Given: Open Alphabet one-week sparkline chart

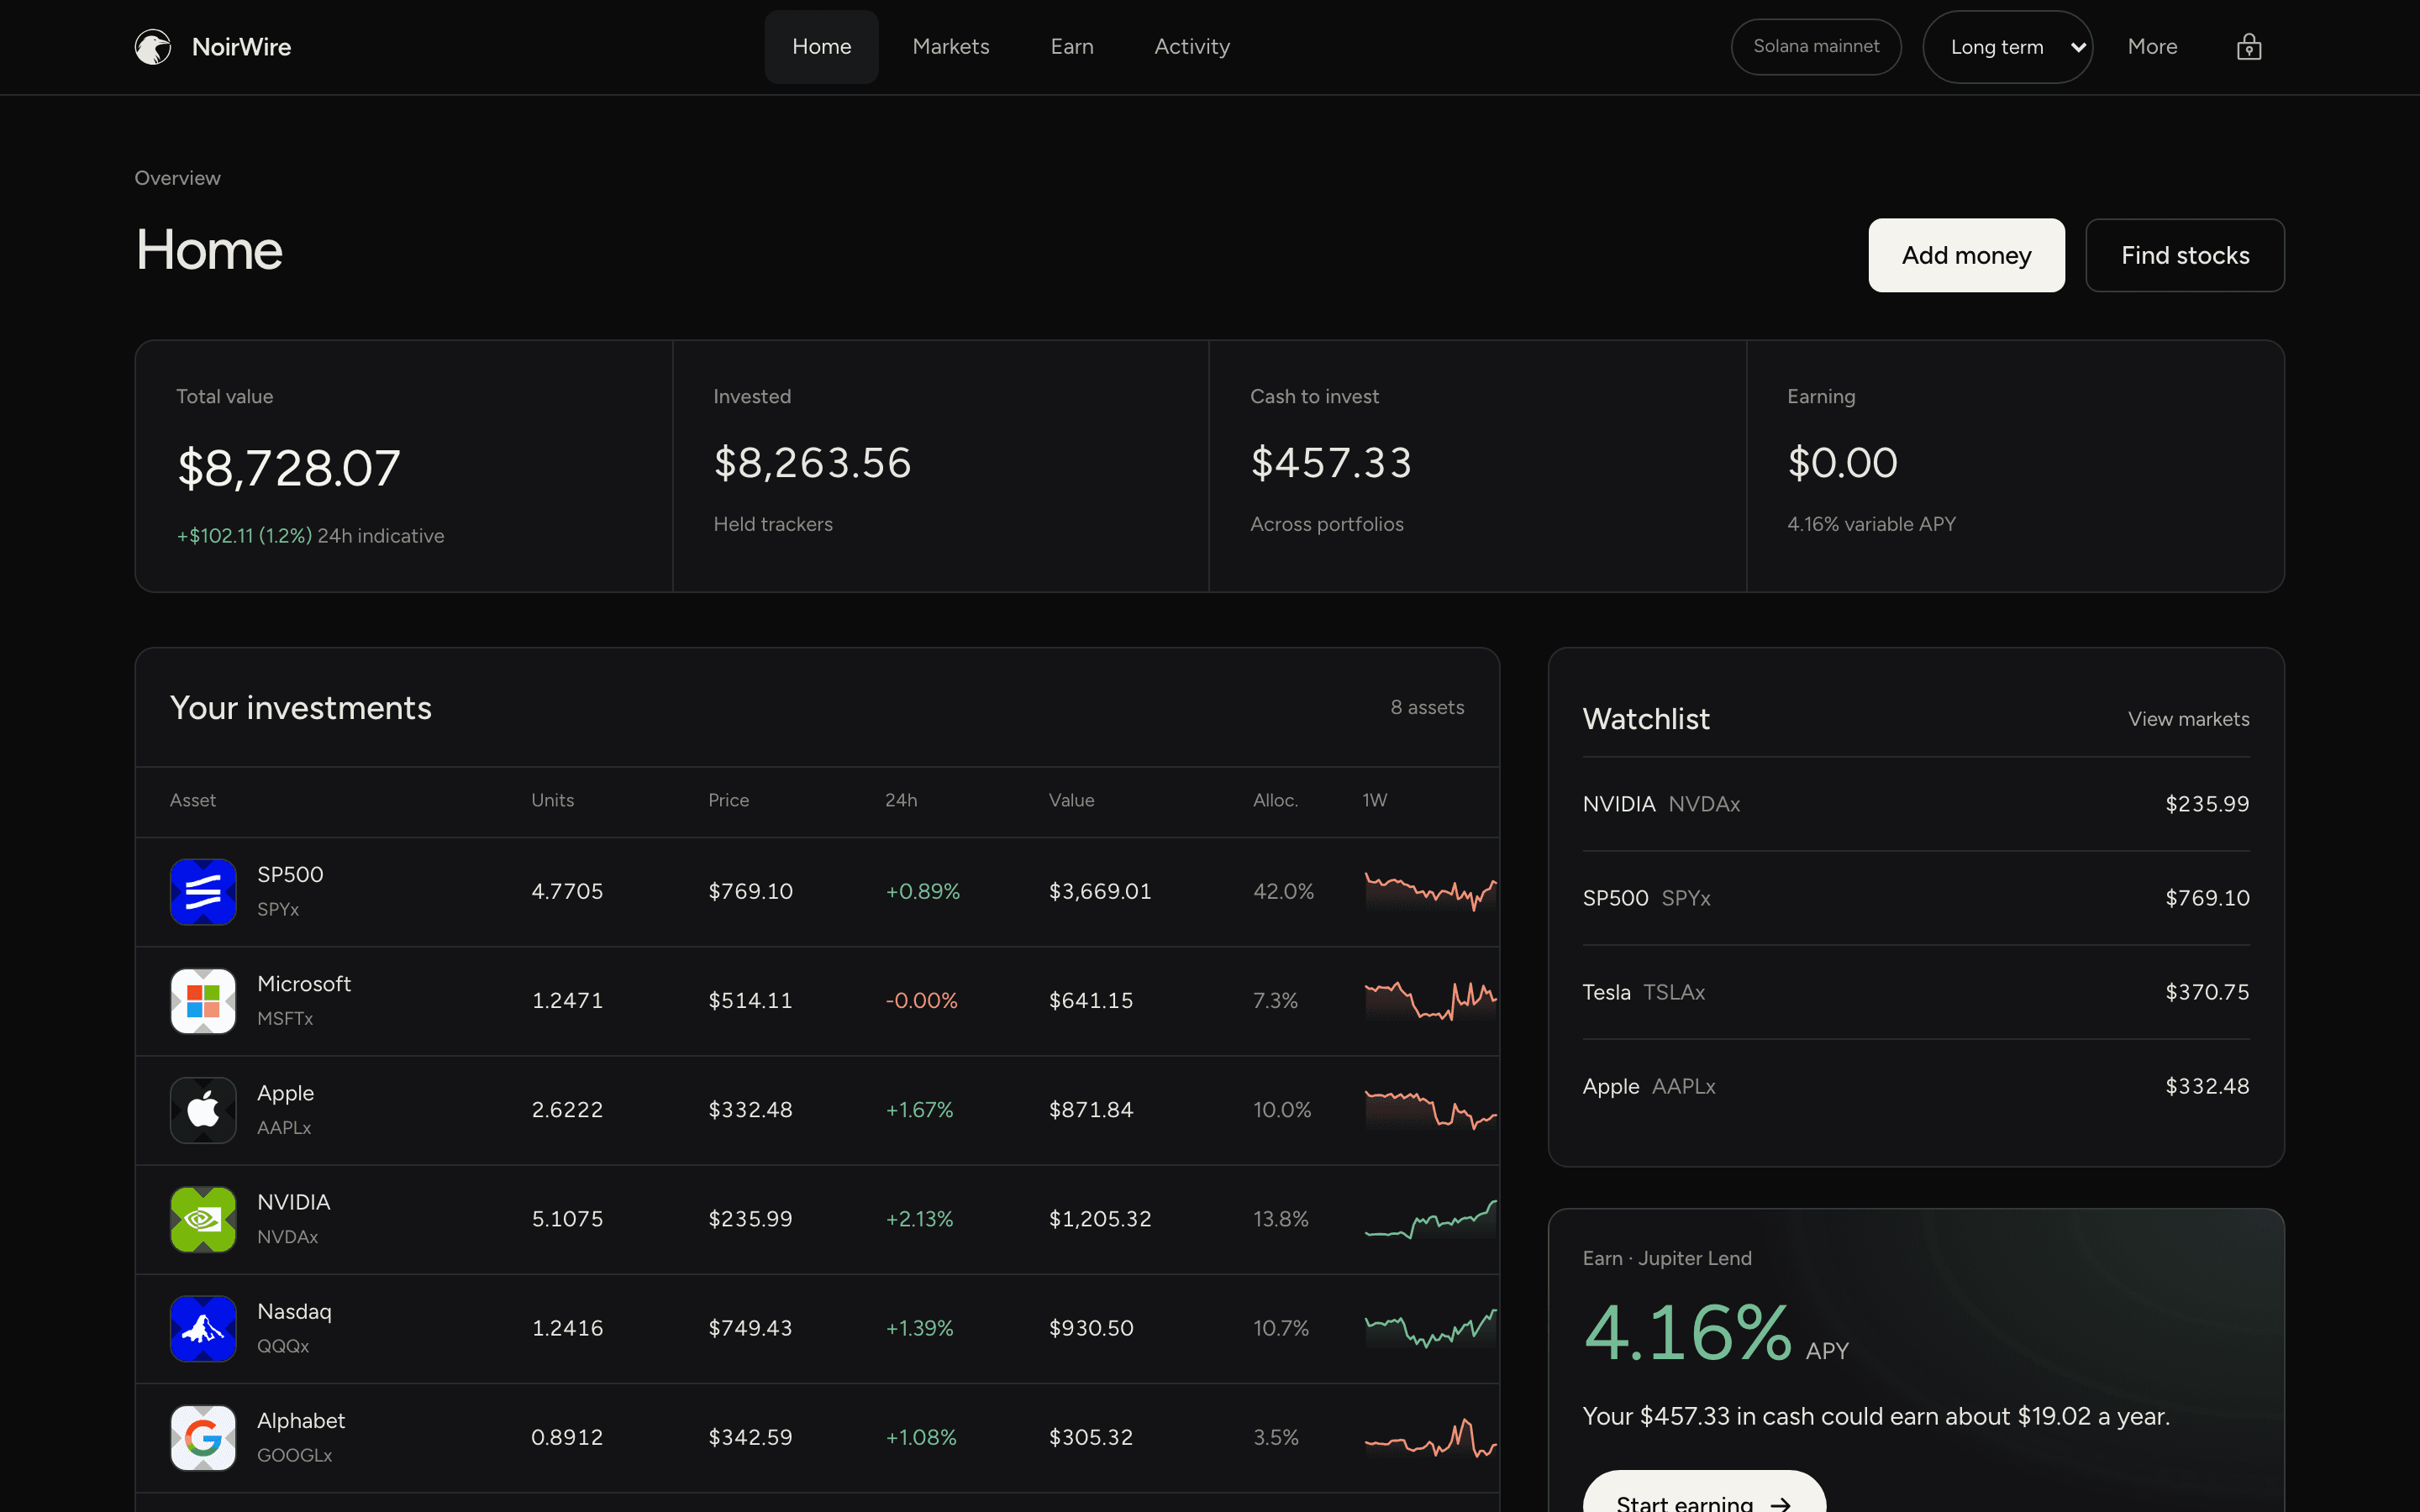Looking at the screenshot, I should pos(1430,1437).
